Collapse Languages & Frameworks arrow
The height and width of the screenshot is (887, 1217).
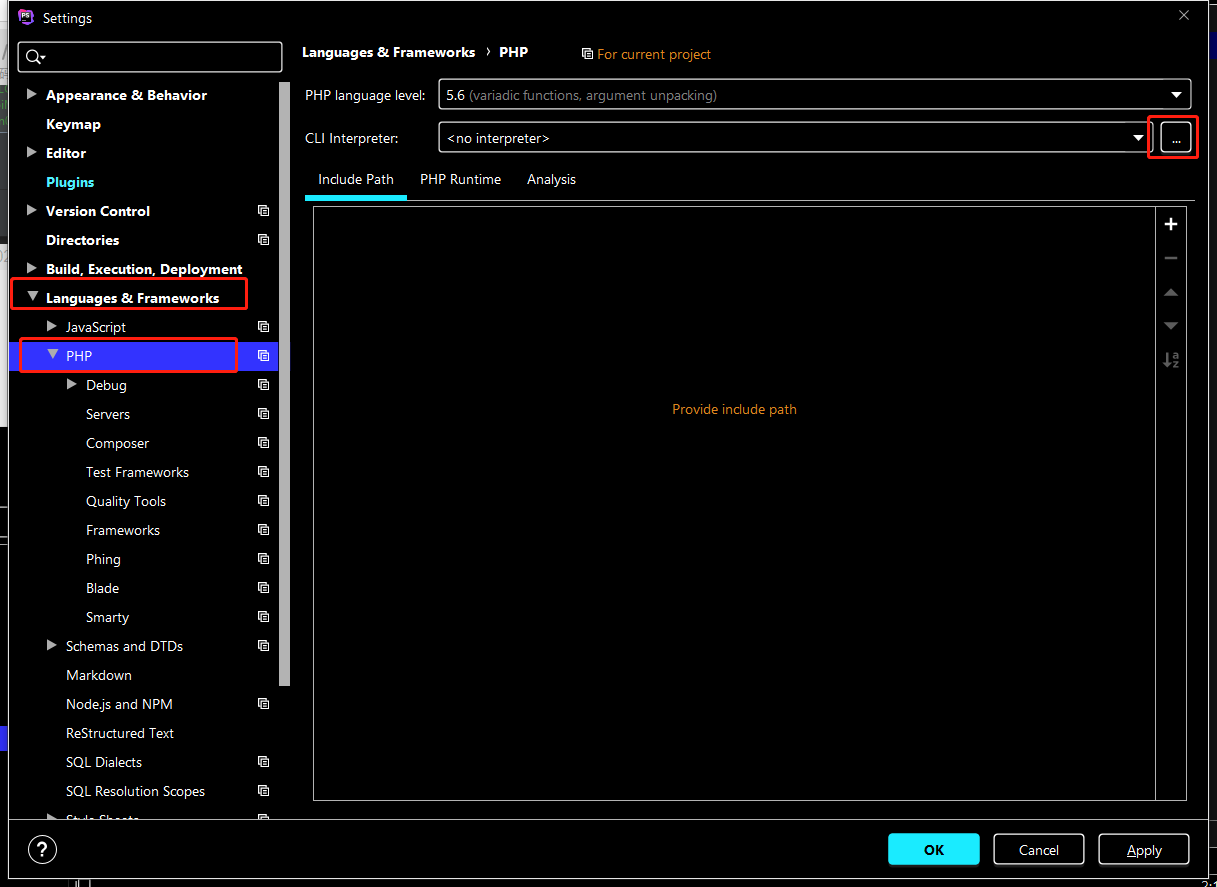pos(32,297)
